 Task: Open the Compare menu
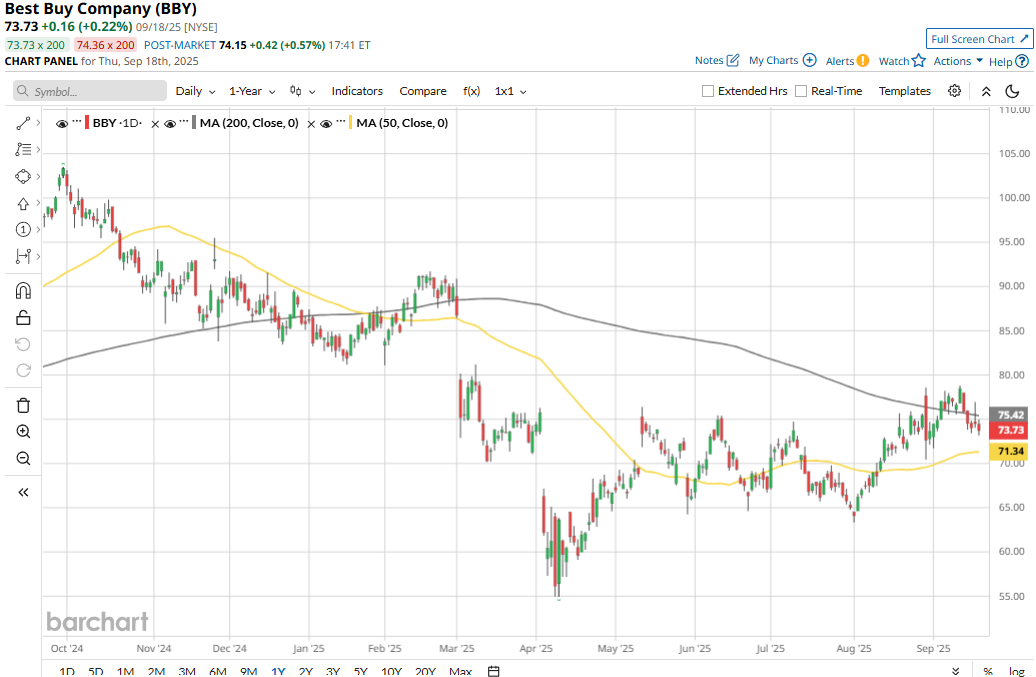(x=423, y=91)
